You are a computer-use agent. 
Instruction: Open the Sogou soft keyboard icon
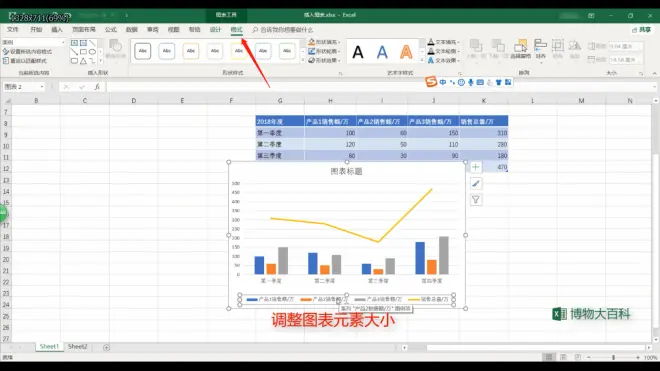pos(480,83)
